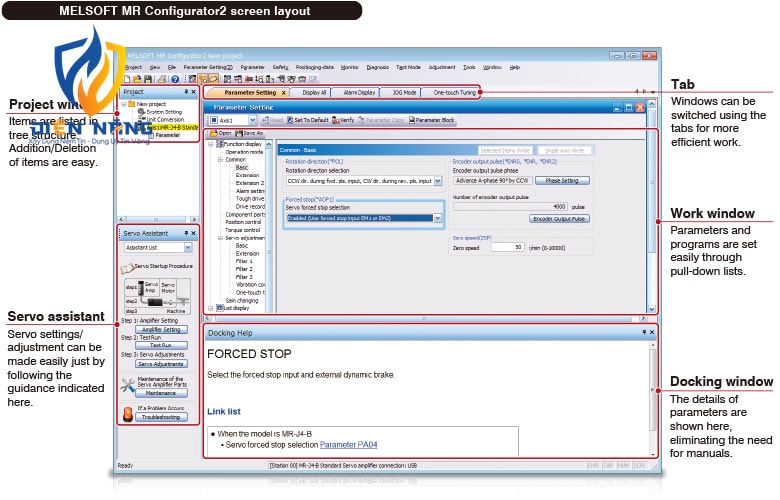Click the wrench maintenance icon
The image size is (780, 500).
point(128,385)
